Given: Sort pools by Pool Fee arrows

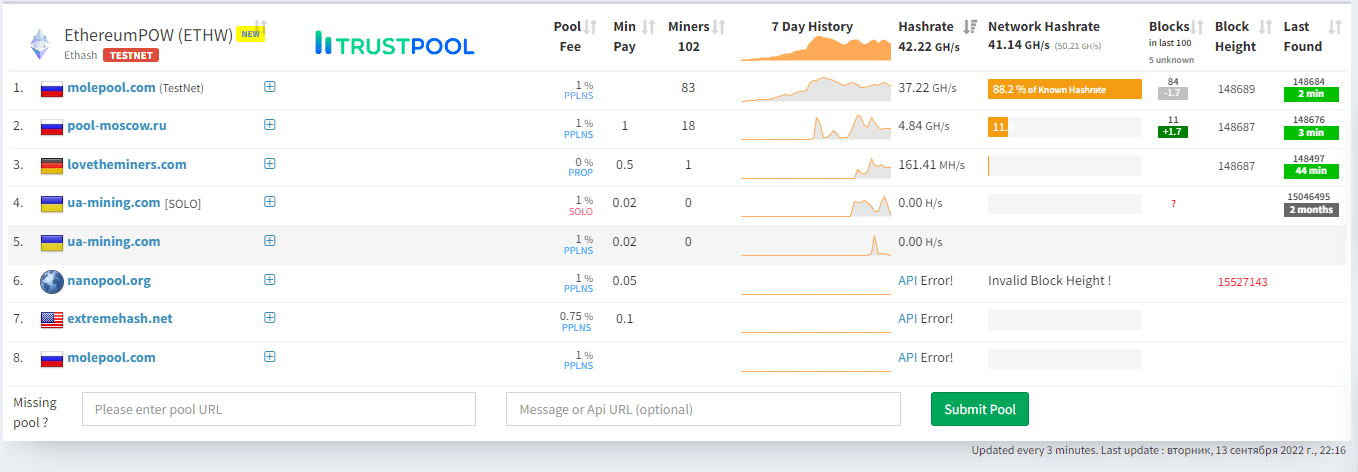Looking at the screenshot, I should 590,27.
